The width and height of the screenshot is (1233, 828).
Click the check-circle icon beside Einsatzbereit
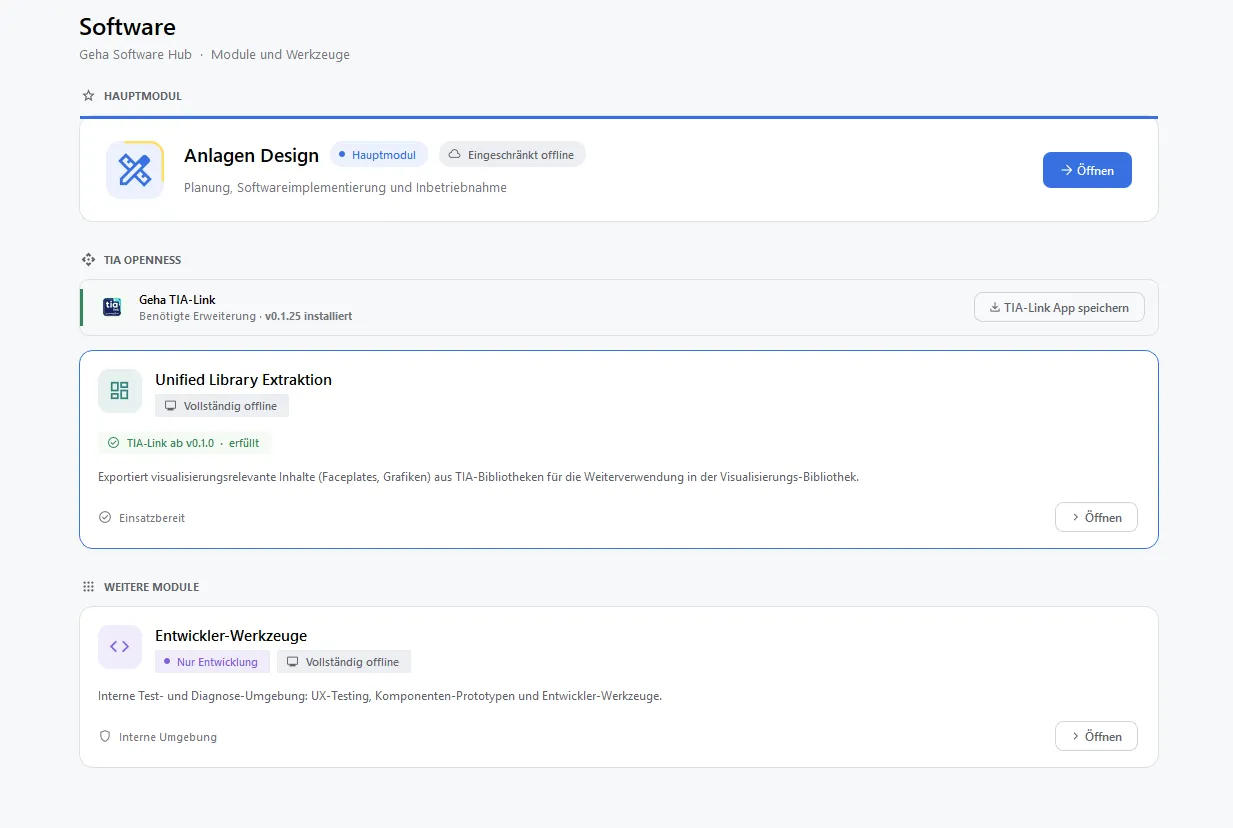click(x=105, y=518)
